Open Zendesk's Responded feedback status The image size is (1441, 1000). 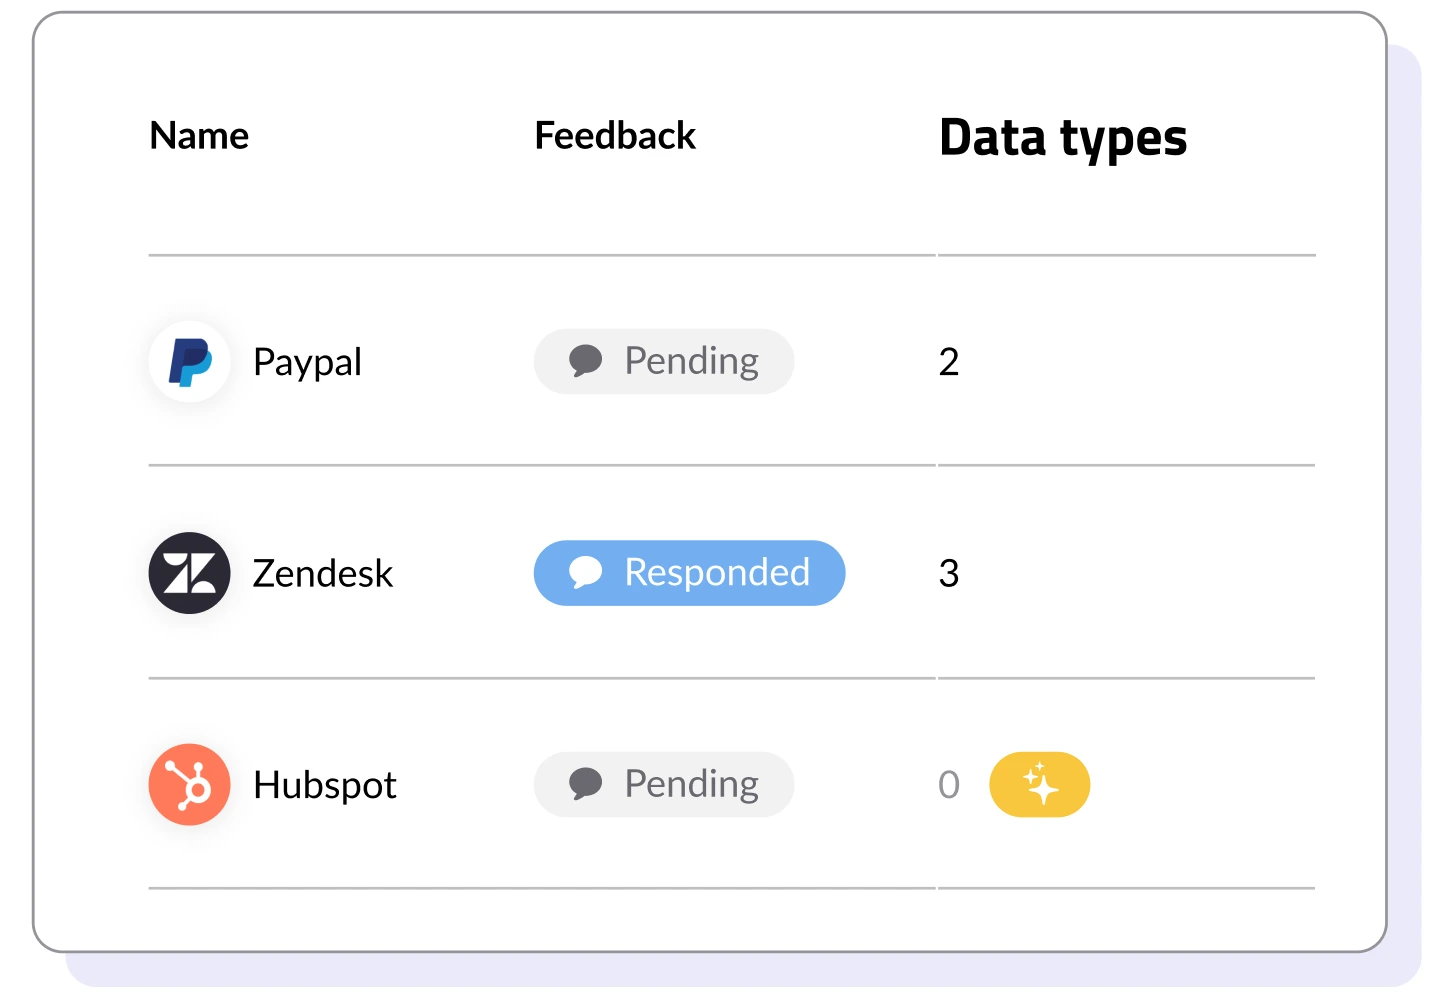tap(689, 573)
